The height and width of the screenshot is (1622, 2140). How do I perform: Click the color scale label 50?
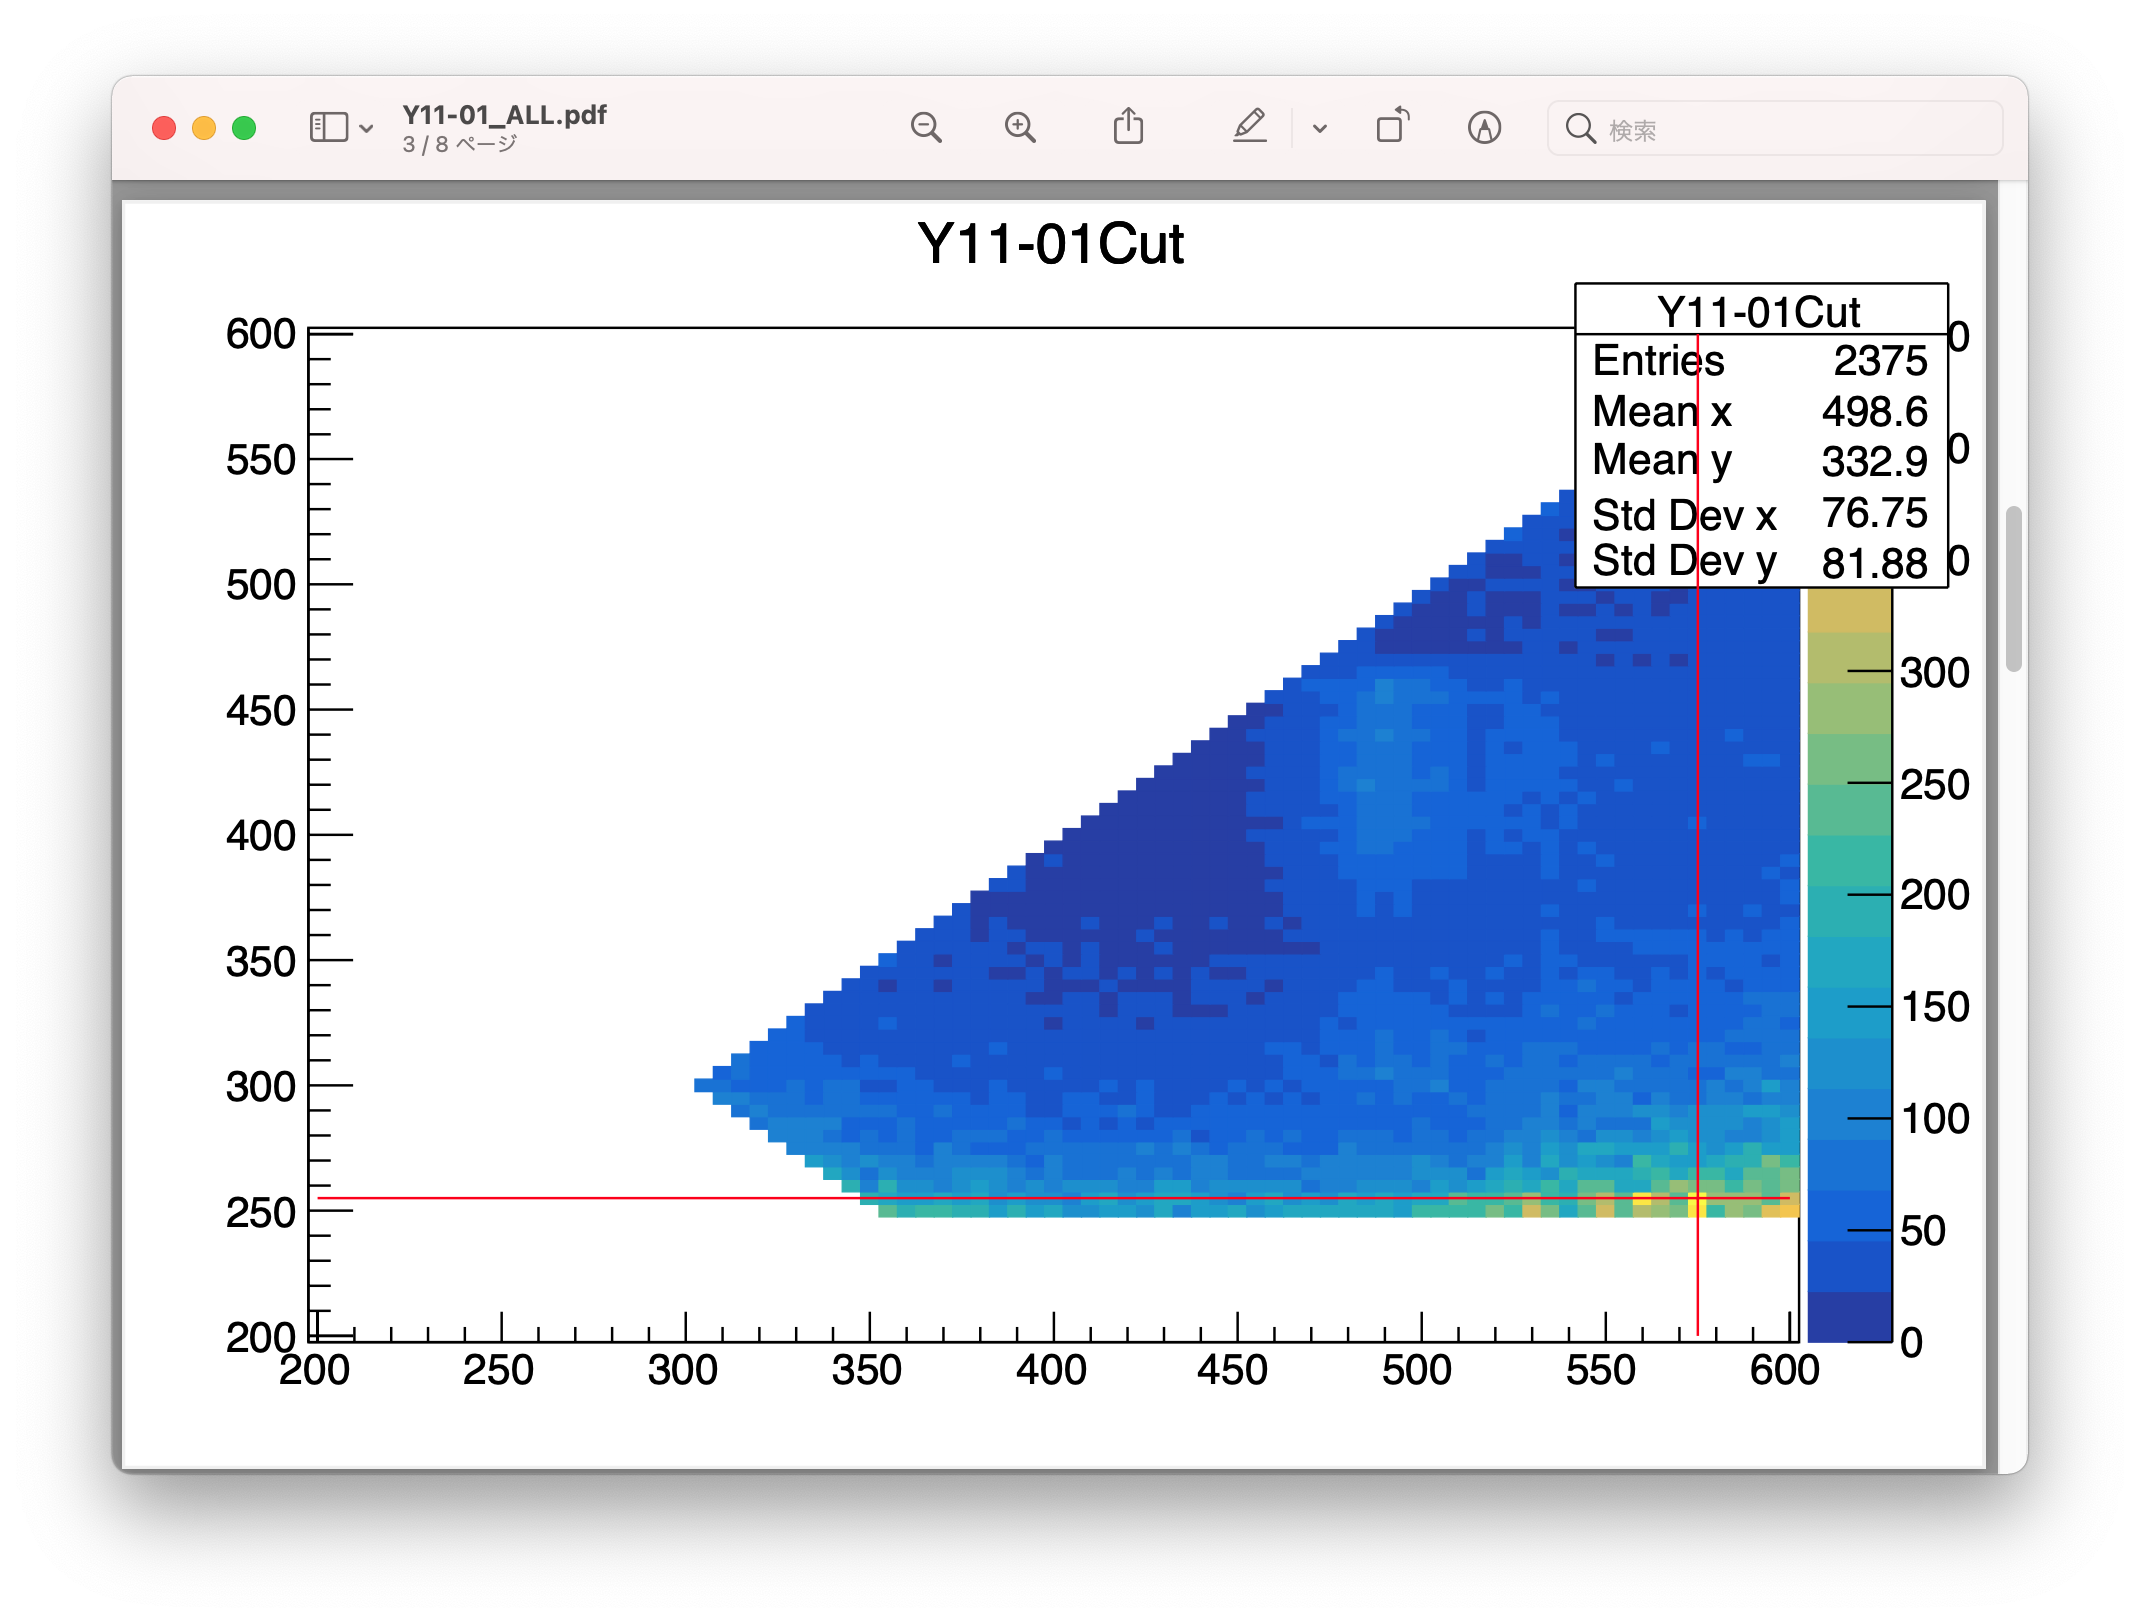point(1923,1231)
